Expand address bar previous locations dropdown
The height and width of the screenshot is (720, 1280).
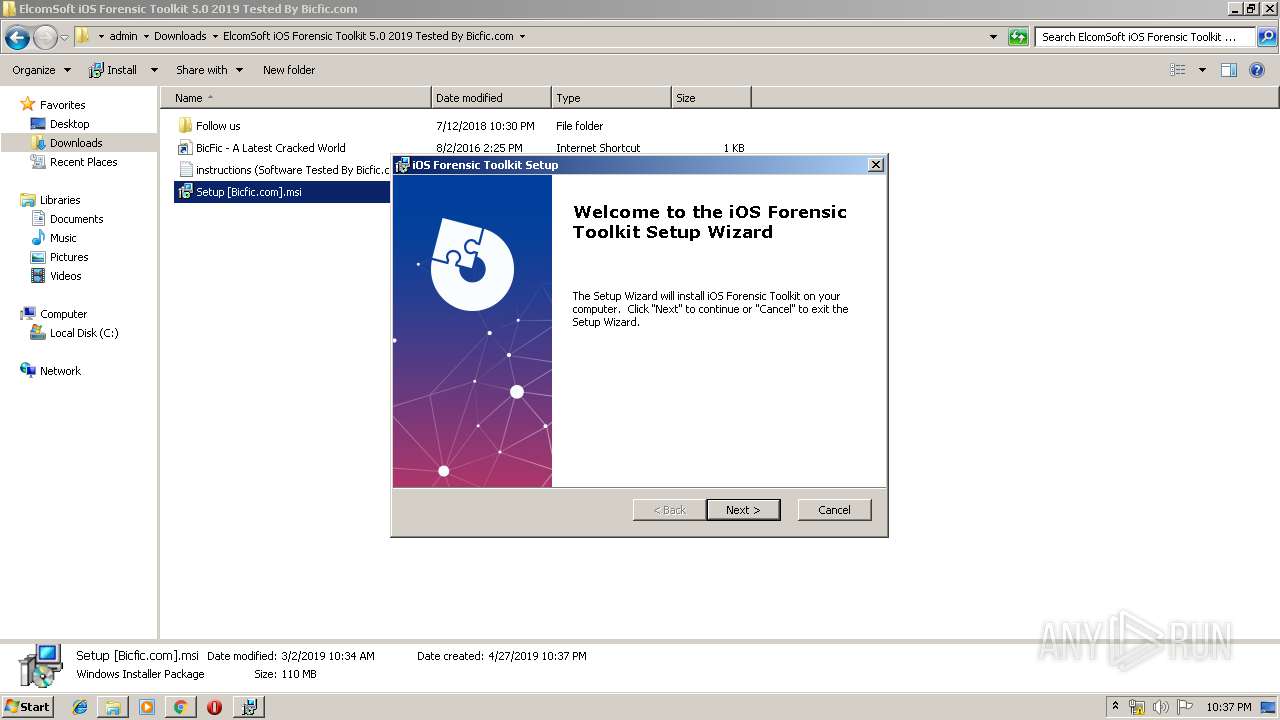click(993, 37)
